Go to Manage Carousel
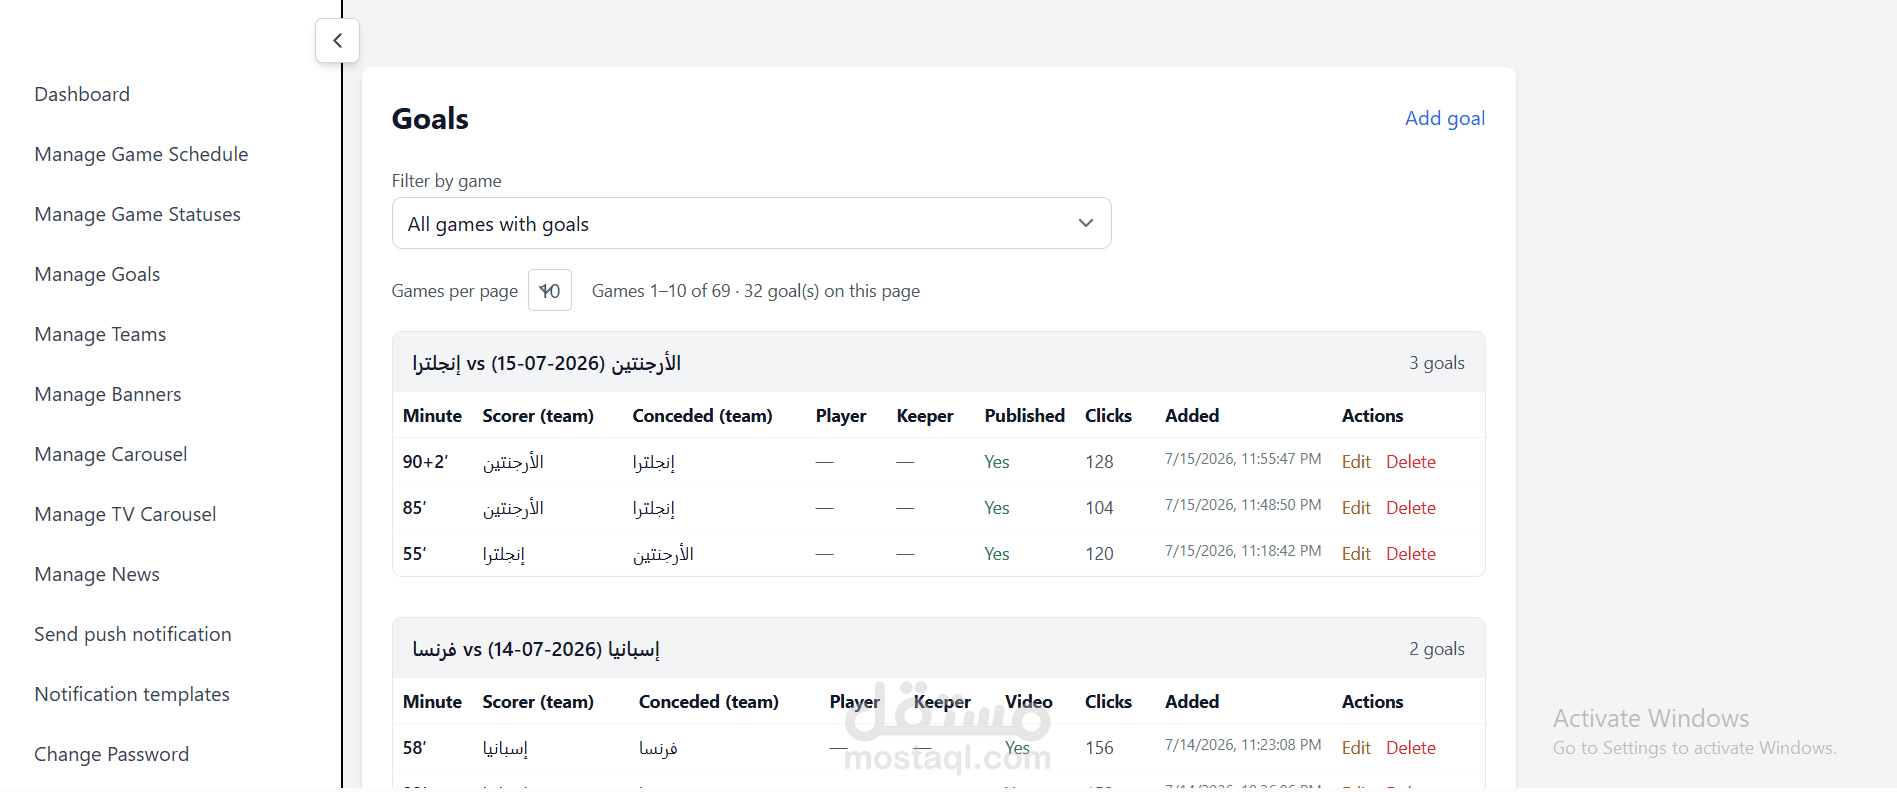1897x792 pixels. [111, 454]
